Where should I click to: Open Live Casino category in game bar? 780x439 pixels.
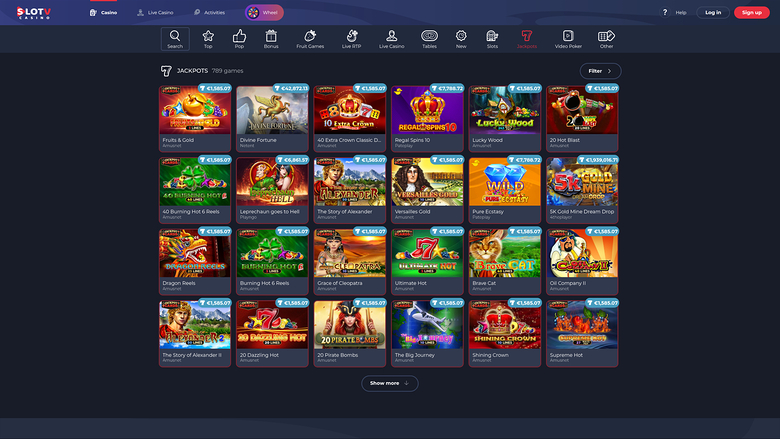coord(391,39)
